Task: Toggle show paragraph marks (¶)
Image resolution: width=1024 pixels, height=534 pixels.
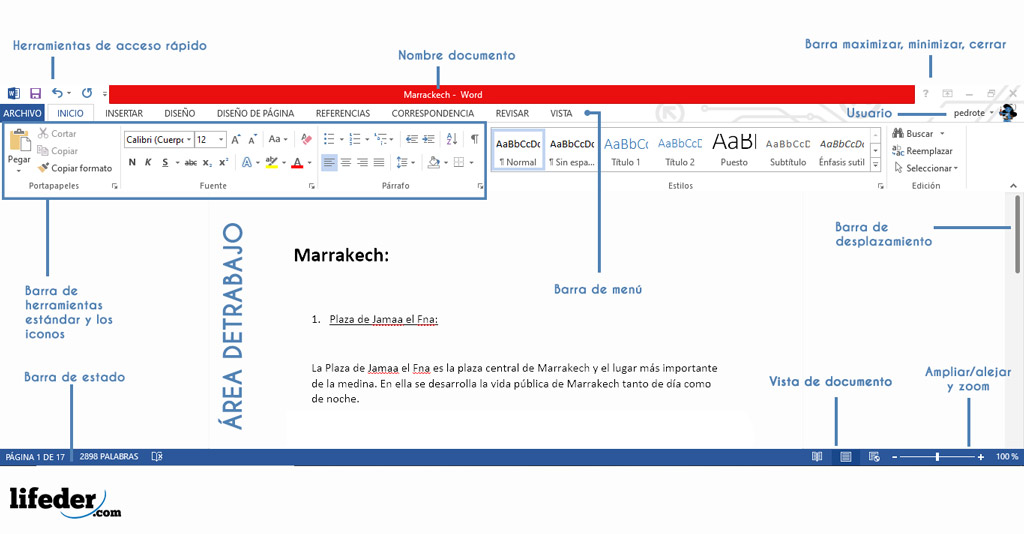Action: point(474,139)
